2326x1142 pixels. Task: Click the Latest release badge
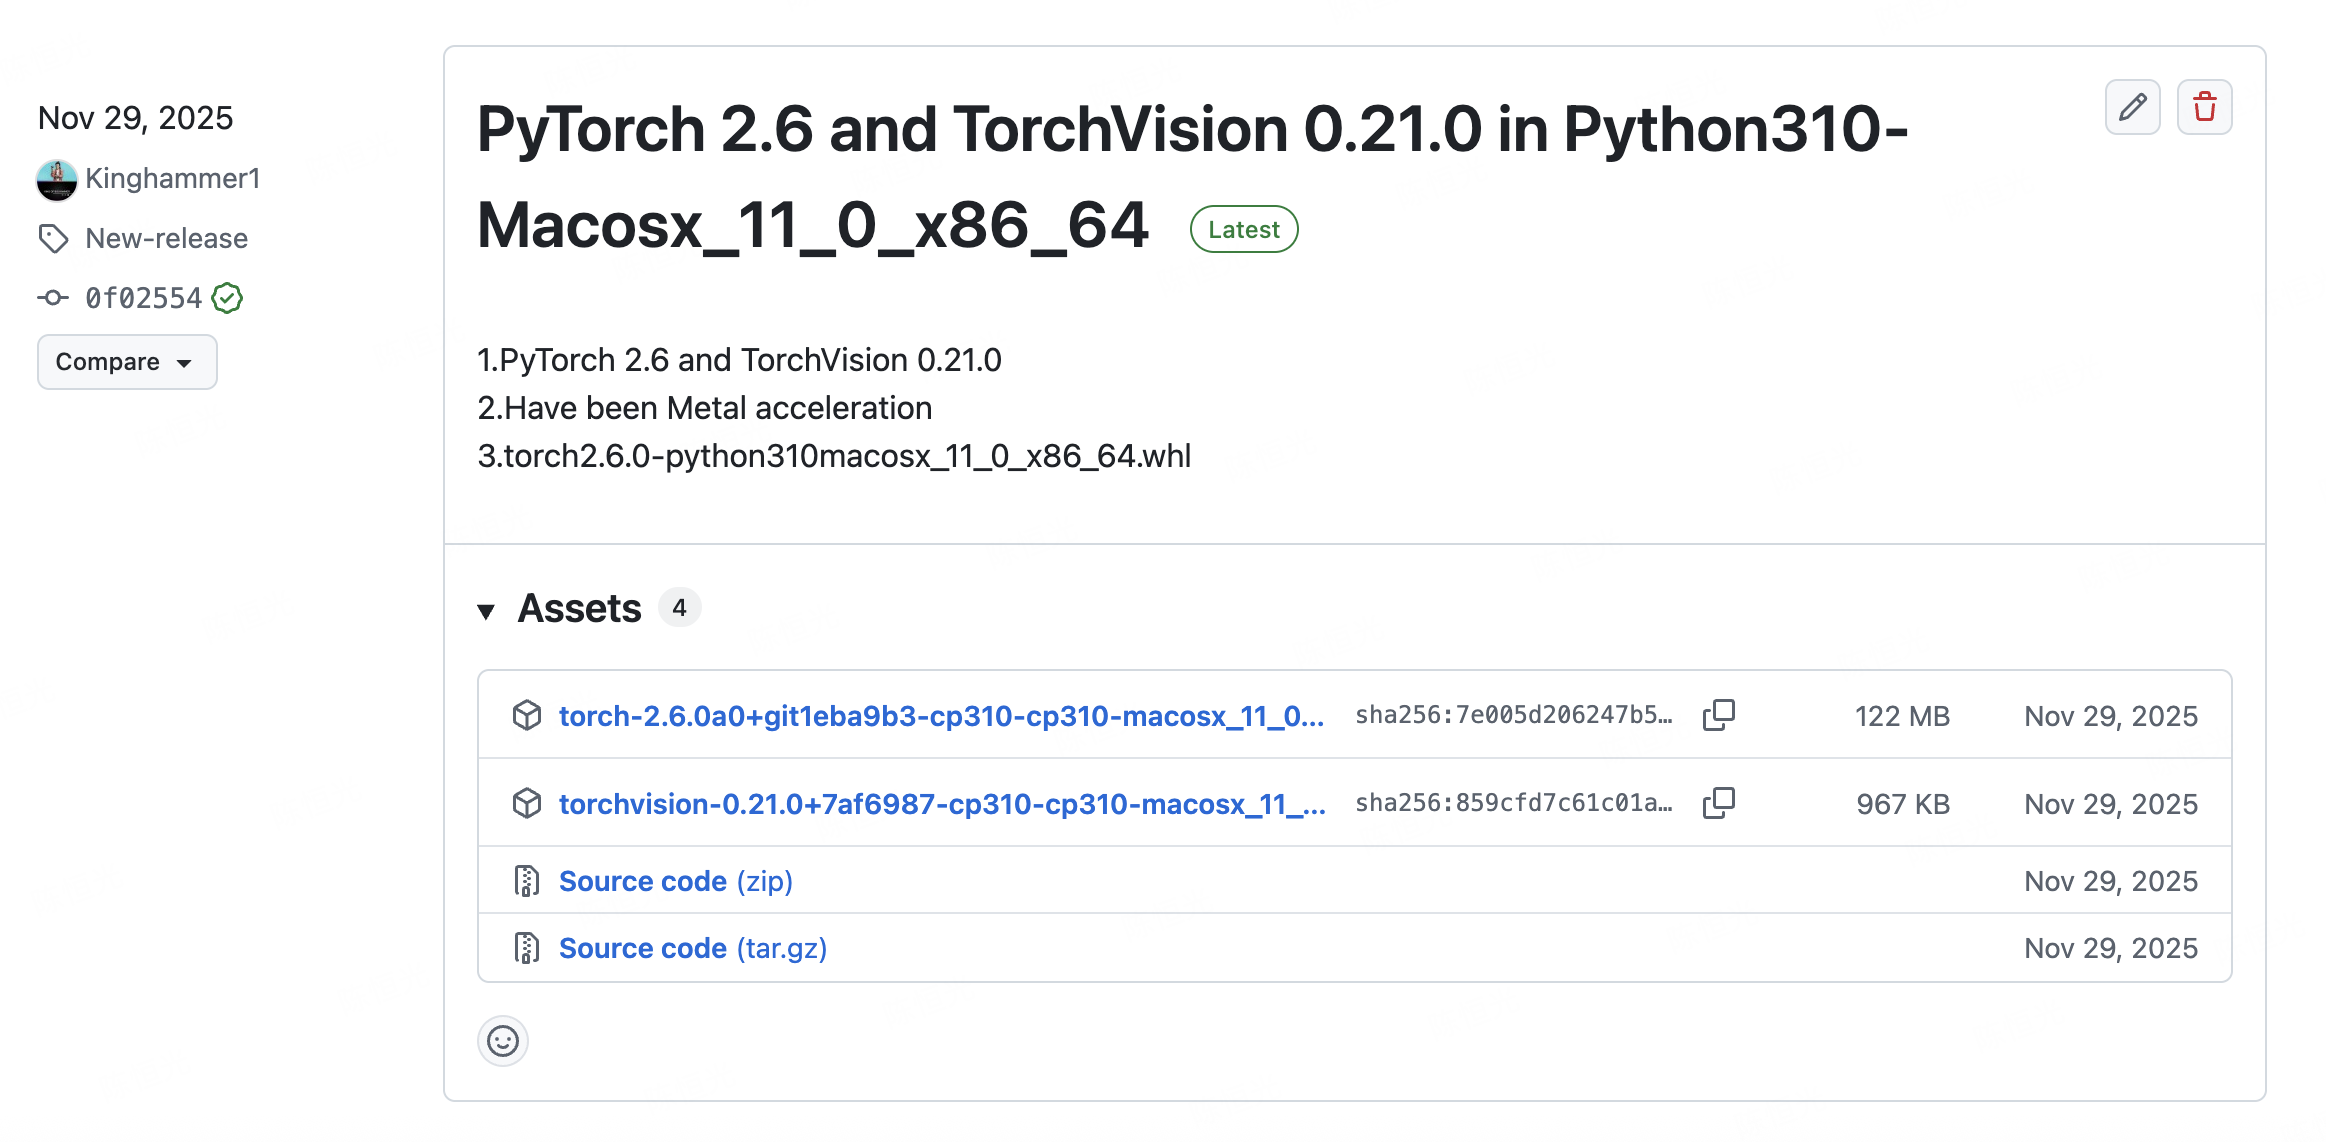(x=1243, y=229)
